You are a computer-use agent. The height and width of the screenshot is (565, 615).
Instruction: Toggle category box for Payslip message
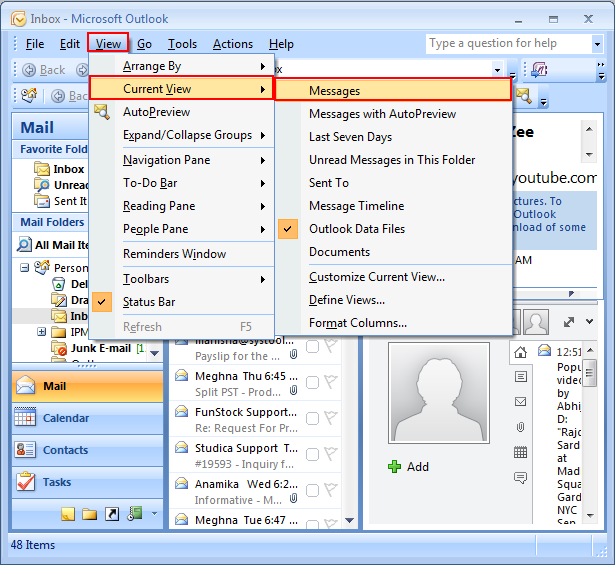click(312, 347)
